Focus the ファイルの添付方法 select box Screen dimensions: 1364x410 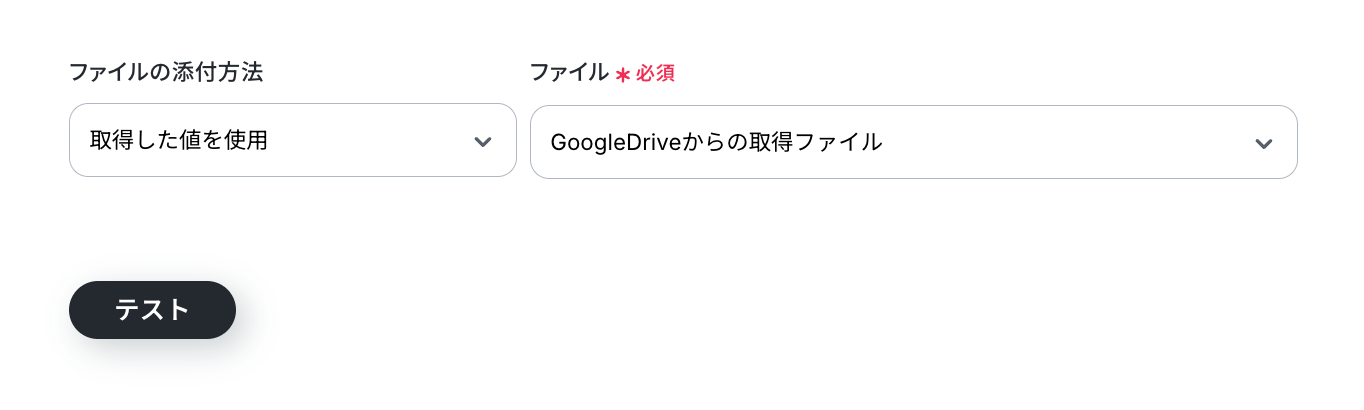[x=293, y=141]
